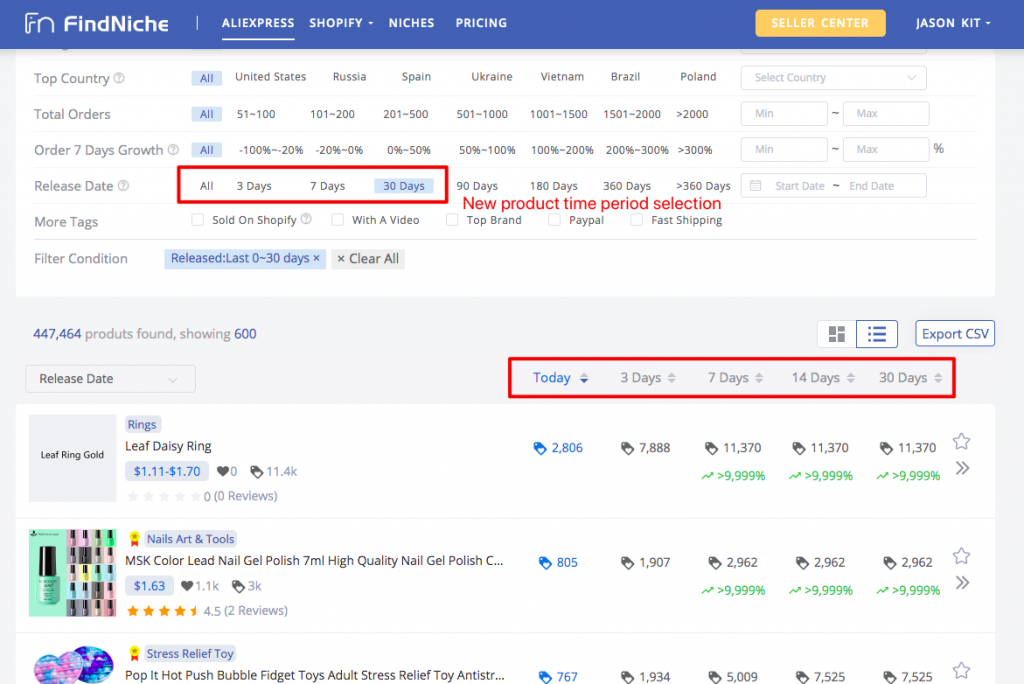Favorite the MSK Color Nail Gel Polish
The height and width of the screenshot is (684, 1024).
[961, 556]
